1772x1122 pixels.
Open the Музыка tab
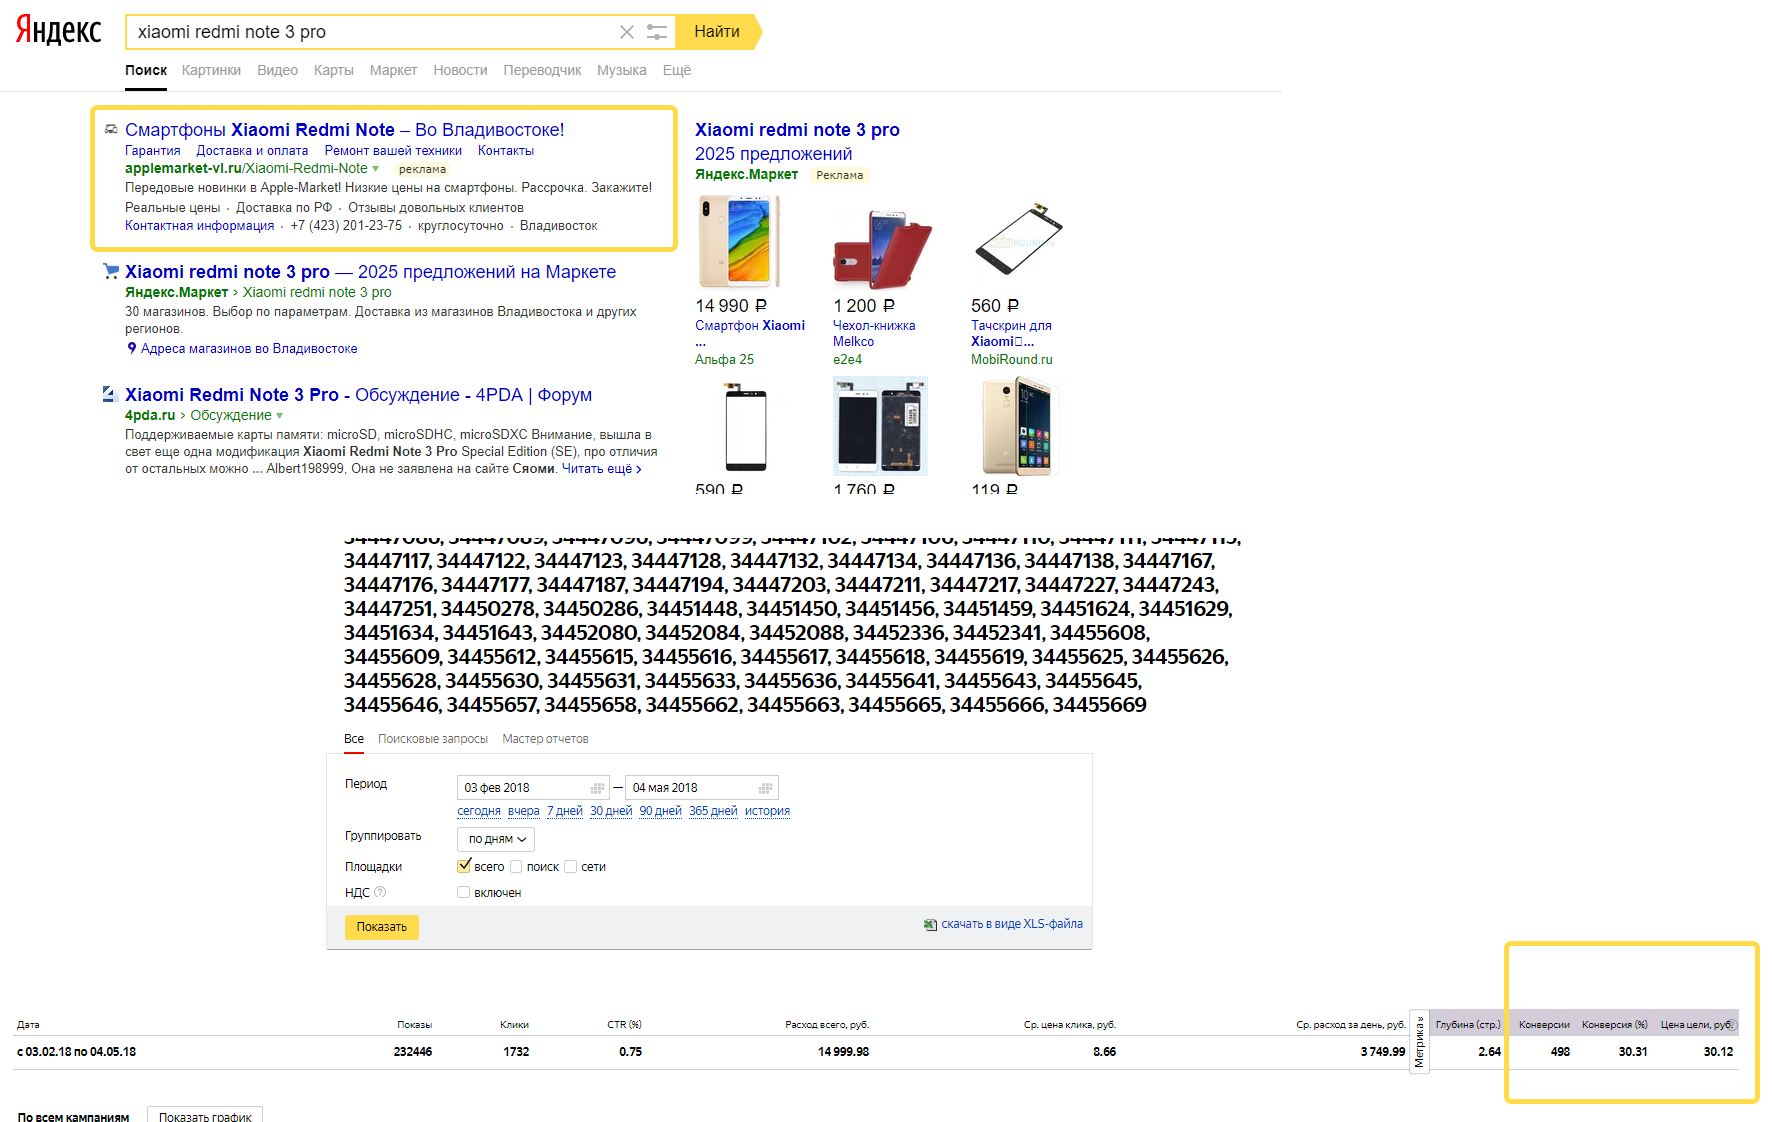coord(621,70)
